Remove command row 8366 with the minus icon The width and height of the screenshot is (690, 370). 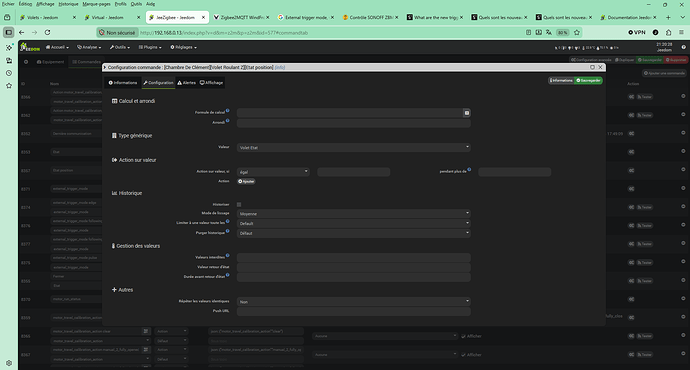[x=683, y=96]
